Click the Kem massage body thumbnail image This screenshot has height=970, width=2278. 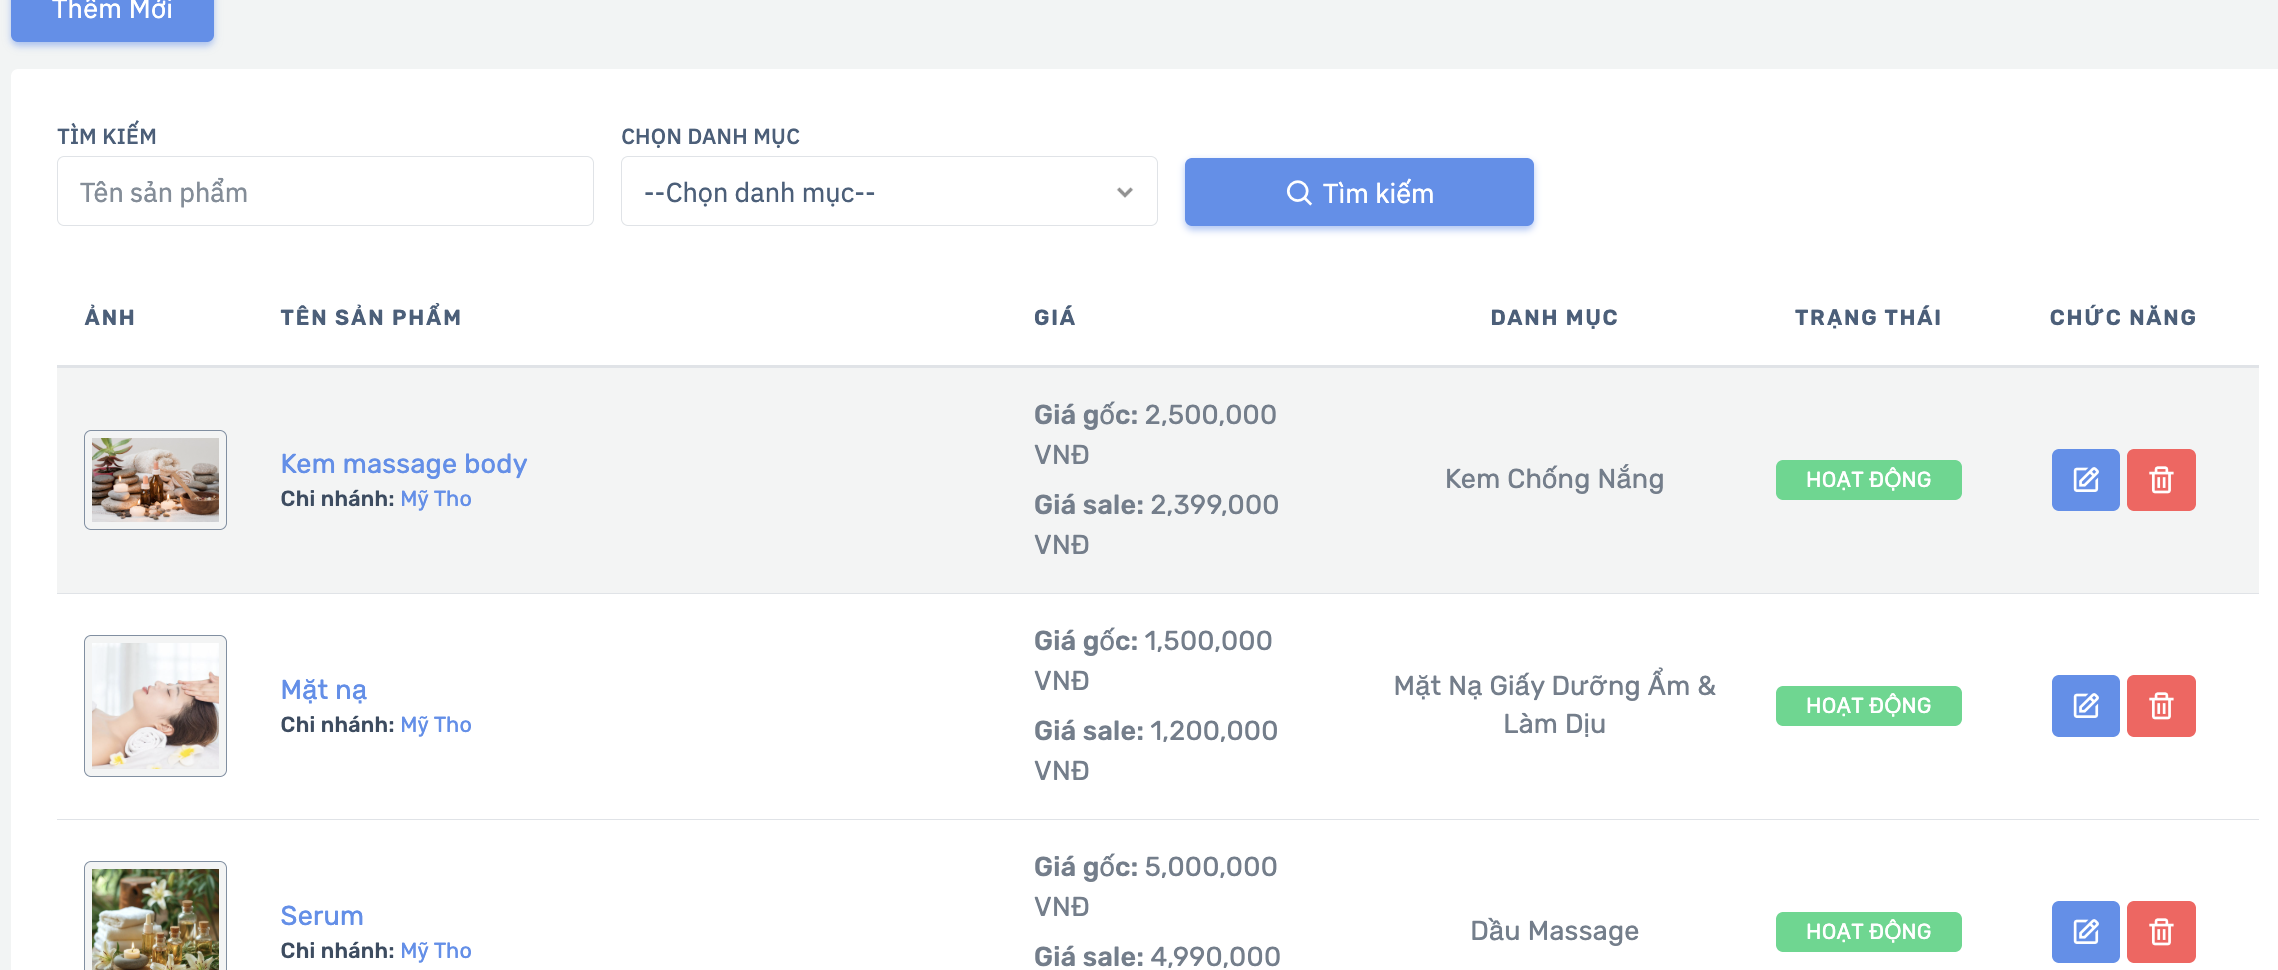tap(155, 480)
